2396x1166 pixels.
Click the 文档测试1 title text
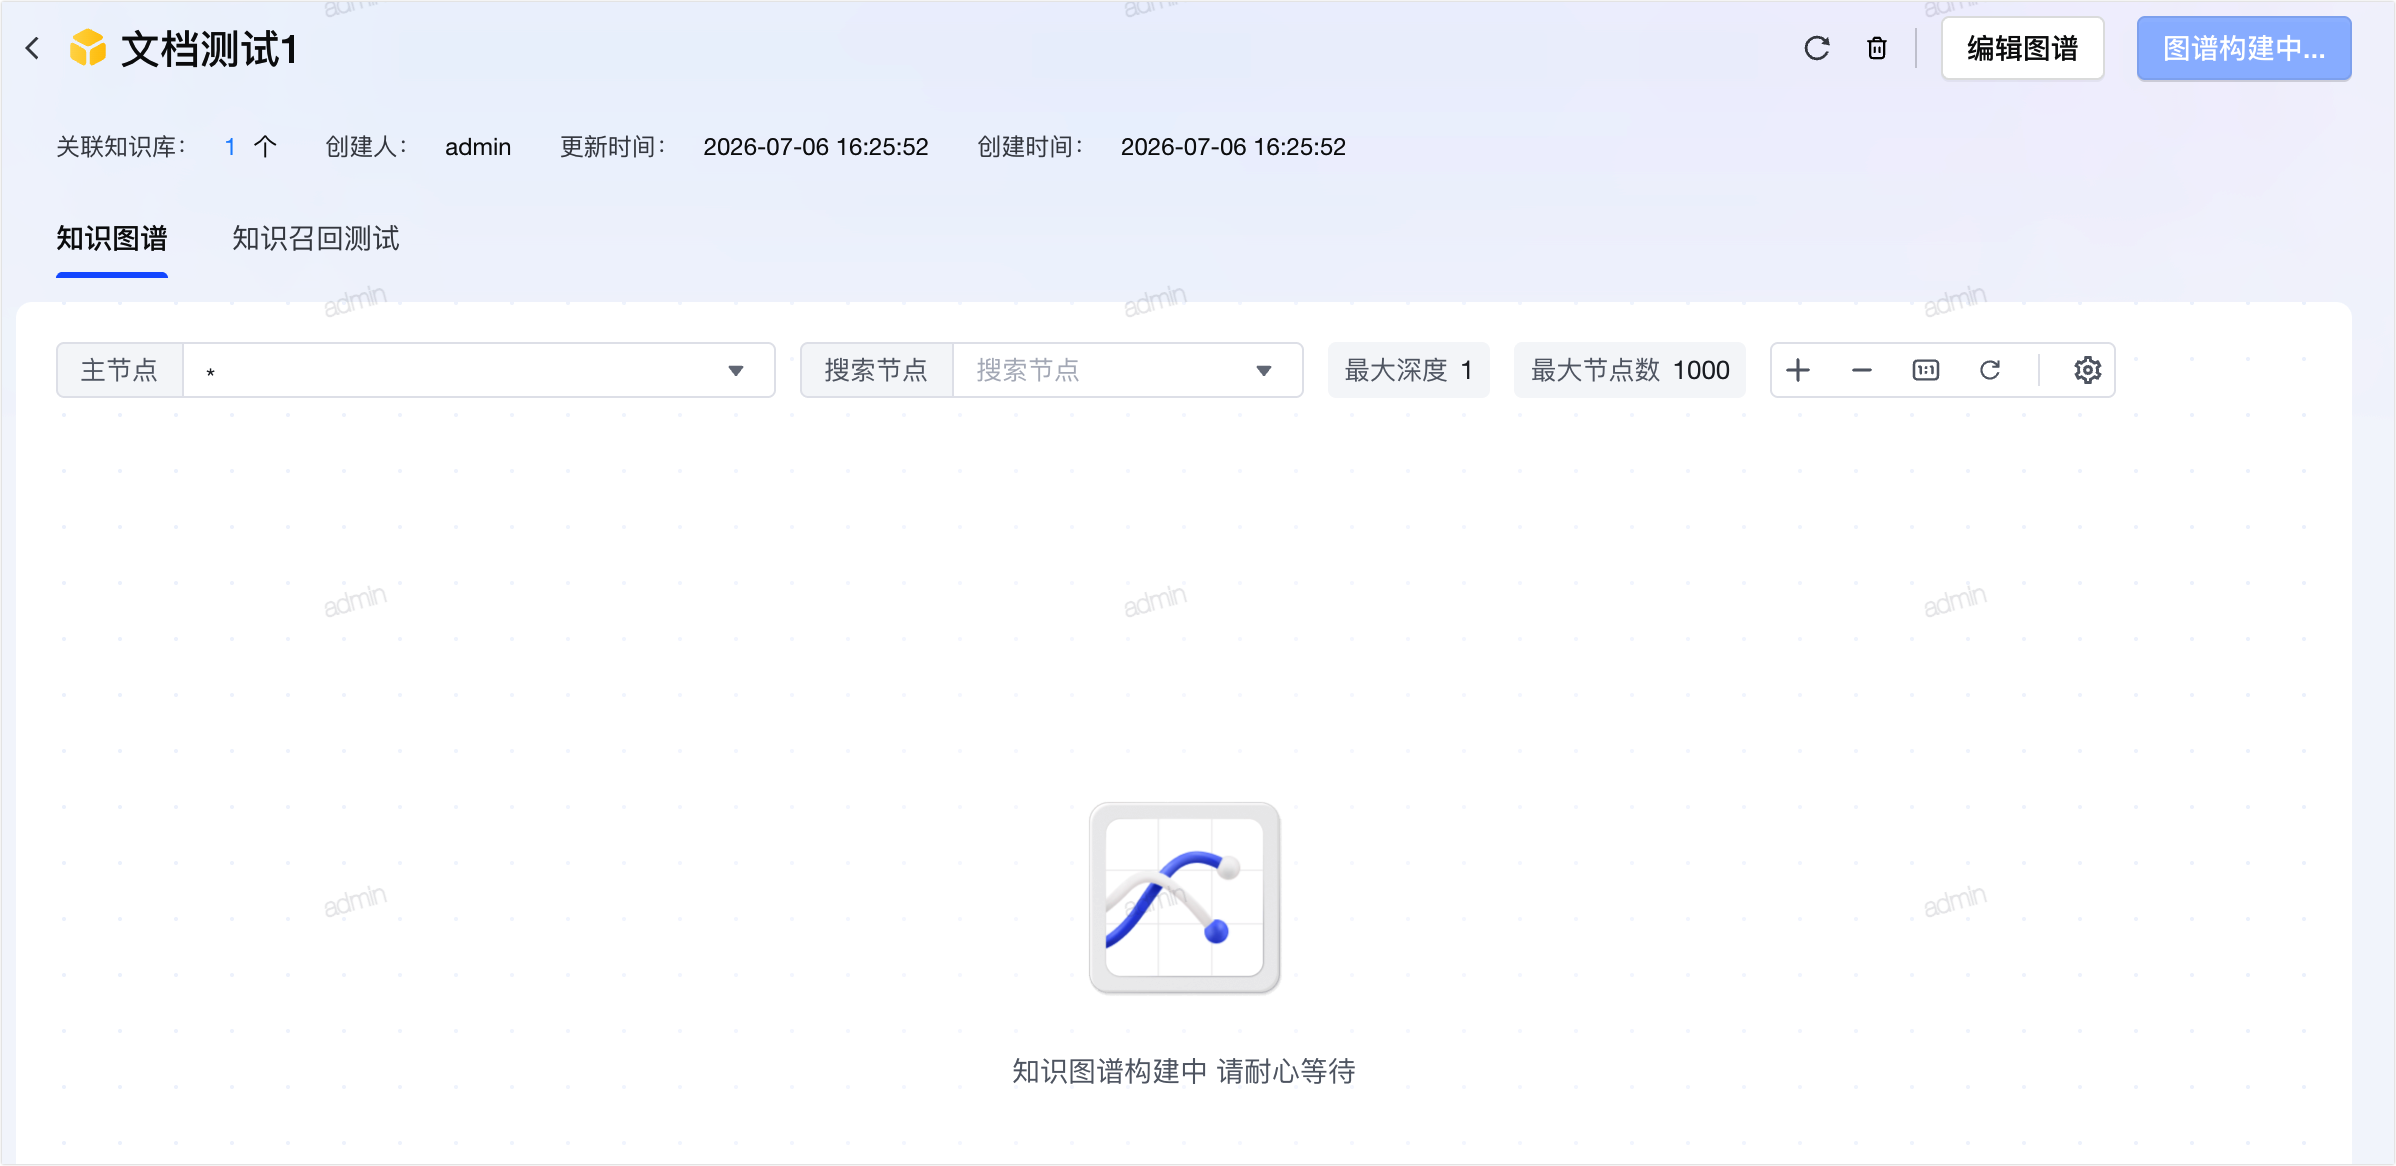[x=209, y=48]
